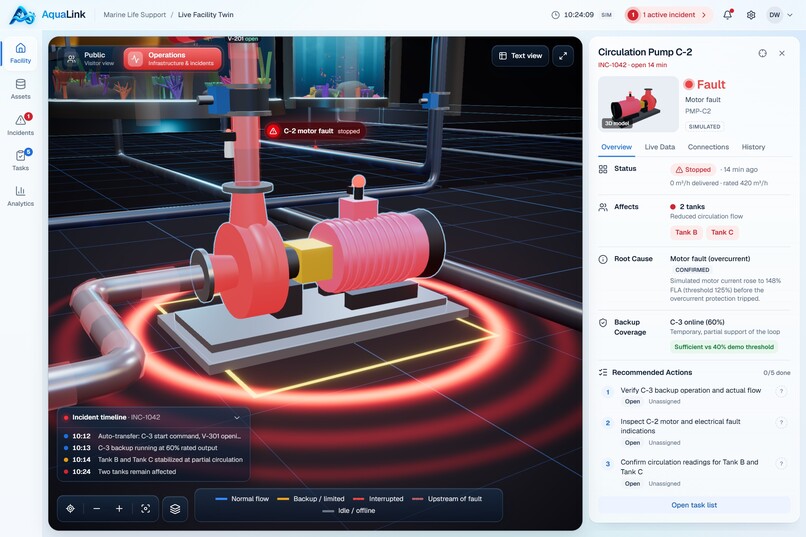Open the Tank B tag
The image size is (806, 537).
(x=686, y=232)
